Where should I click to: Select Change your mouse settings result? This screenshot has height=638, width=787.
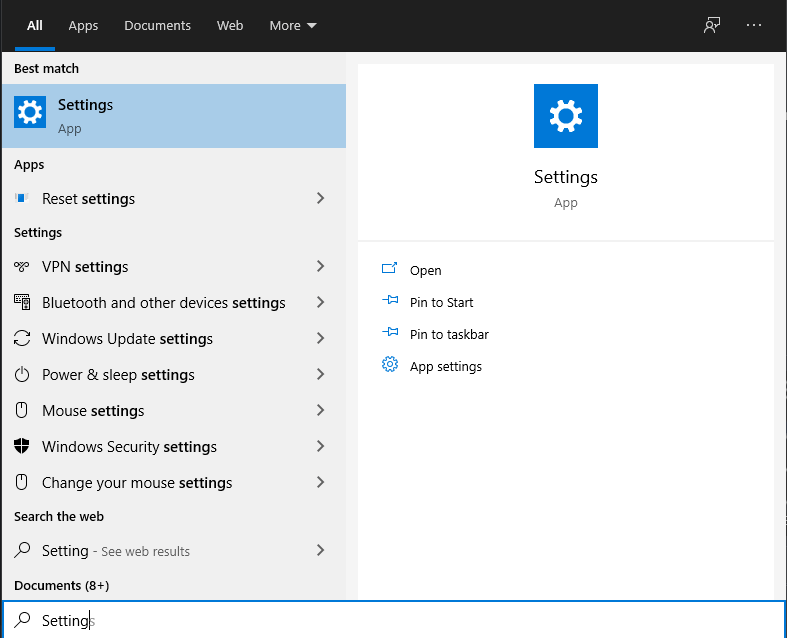click(174, 482)
